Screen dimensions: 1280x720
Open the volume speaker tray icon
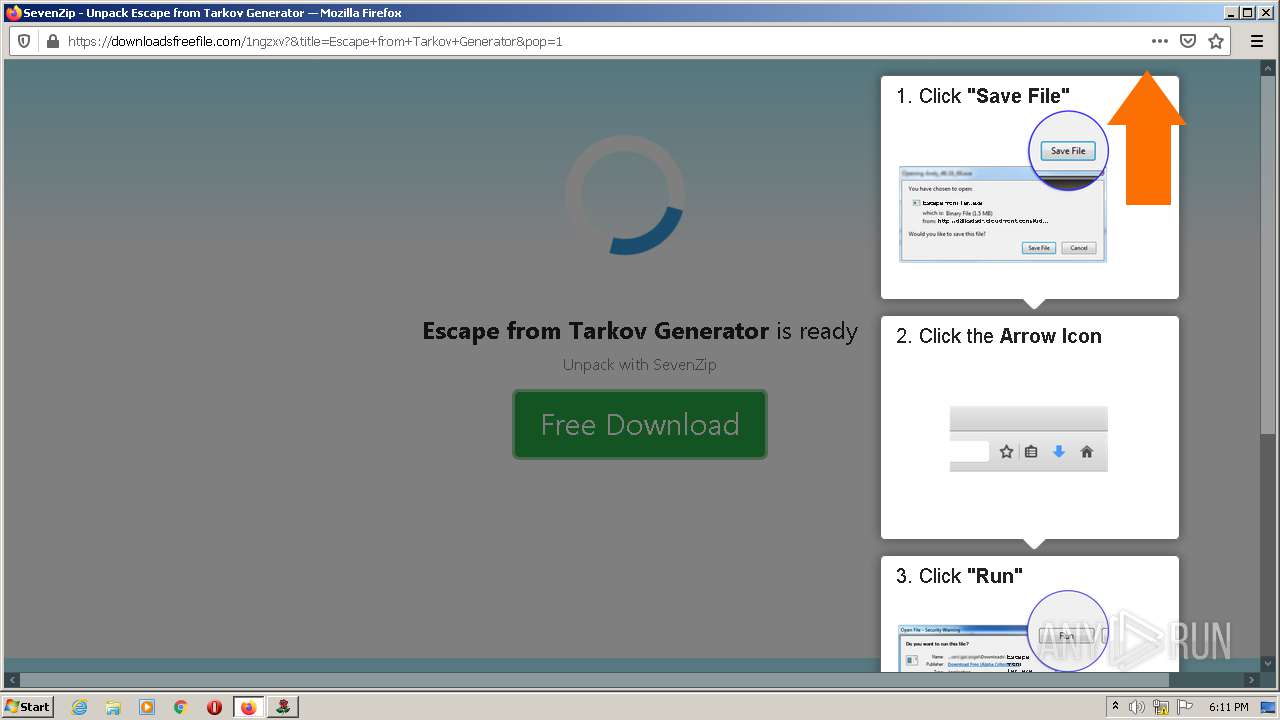1137,707
